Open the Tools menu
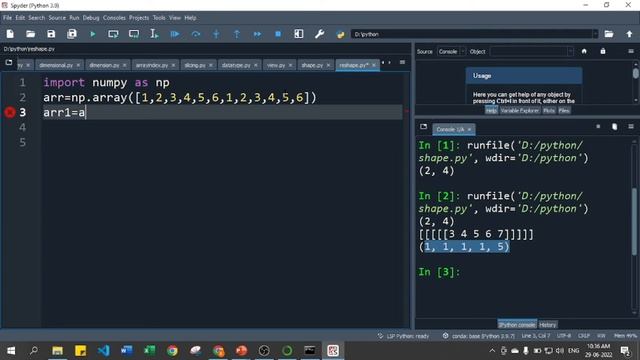This screenshot has width=640, height=360. pos(159,18)
